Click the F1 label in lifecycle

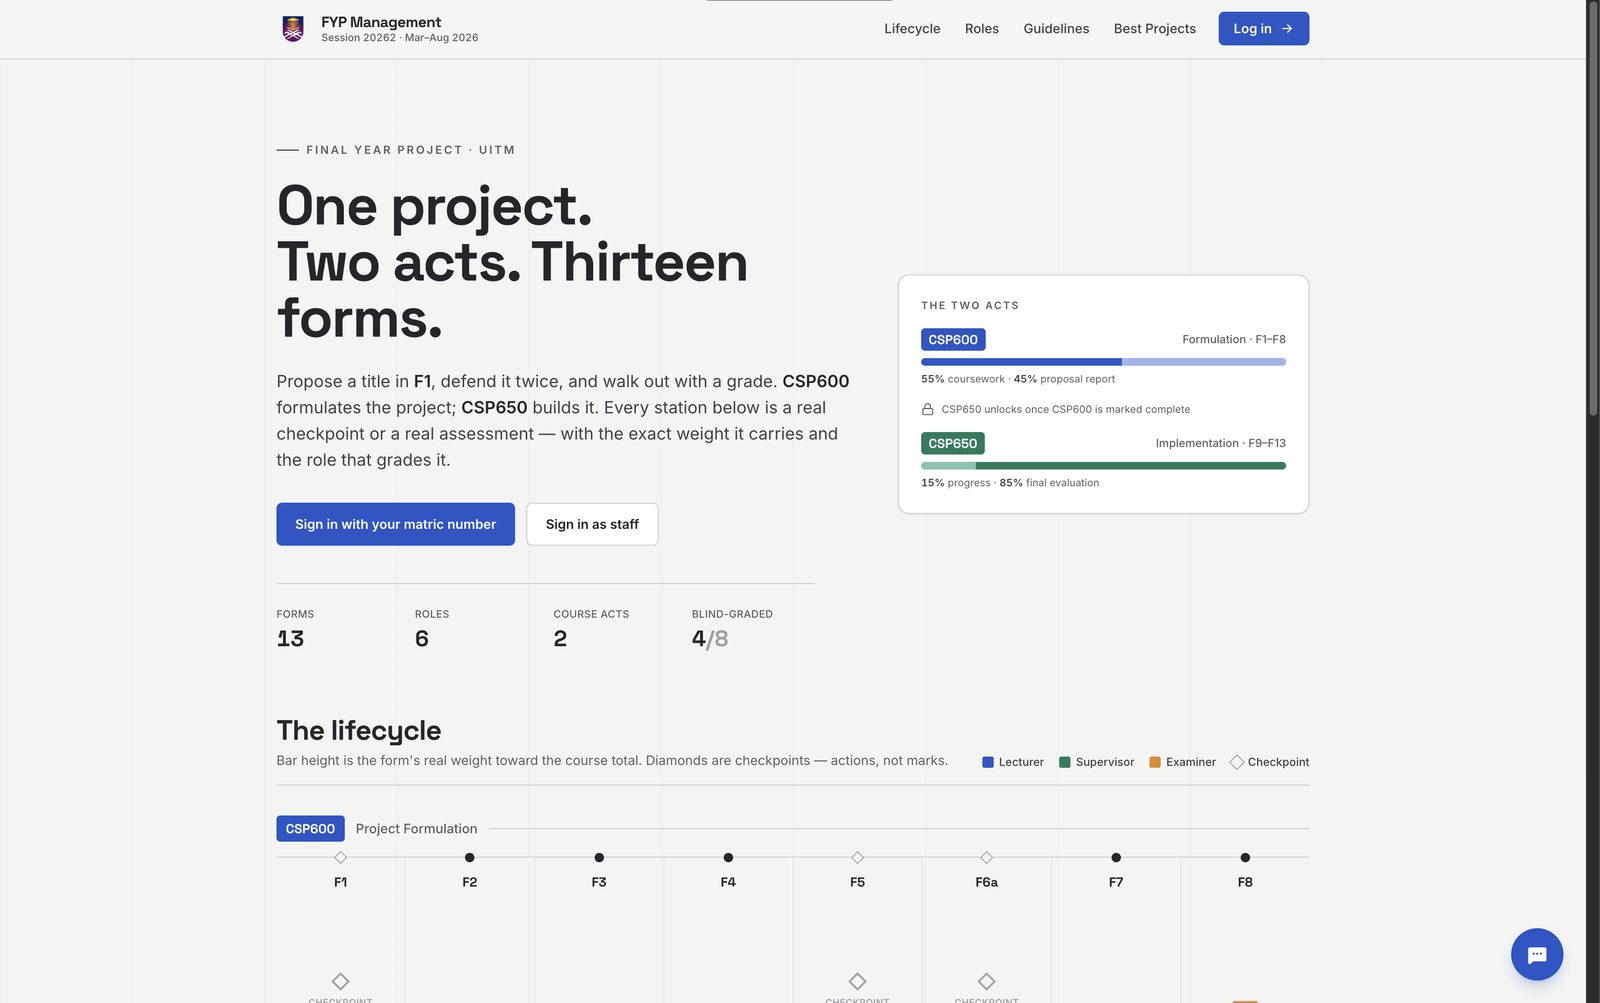[341, 882]
